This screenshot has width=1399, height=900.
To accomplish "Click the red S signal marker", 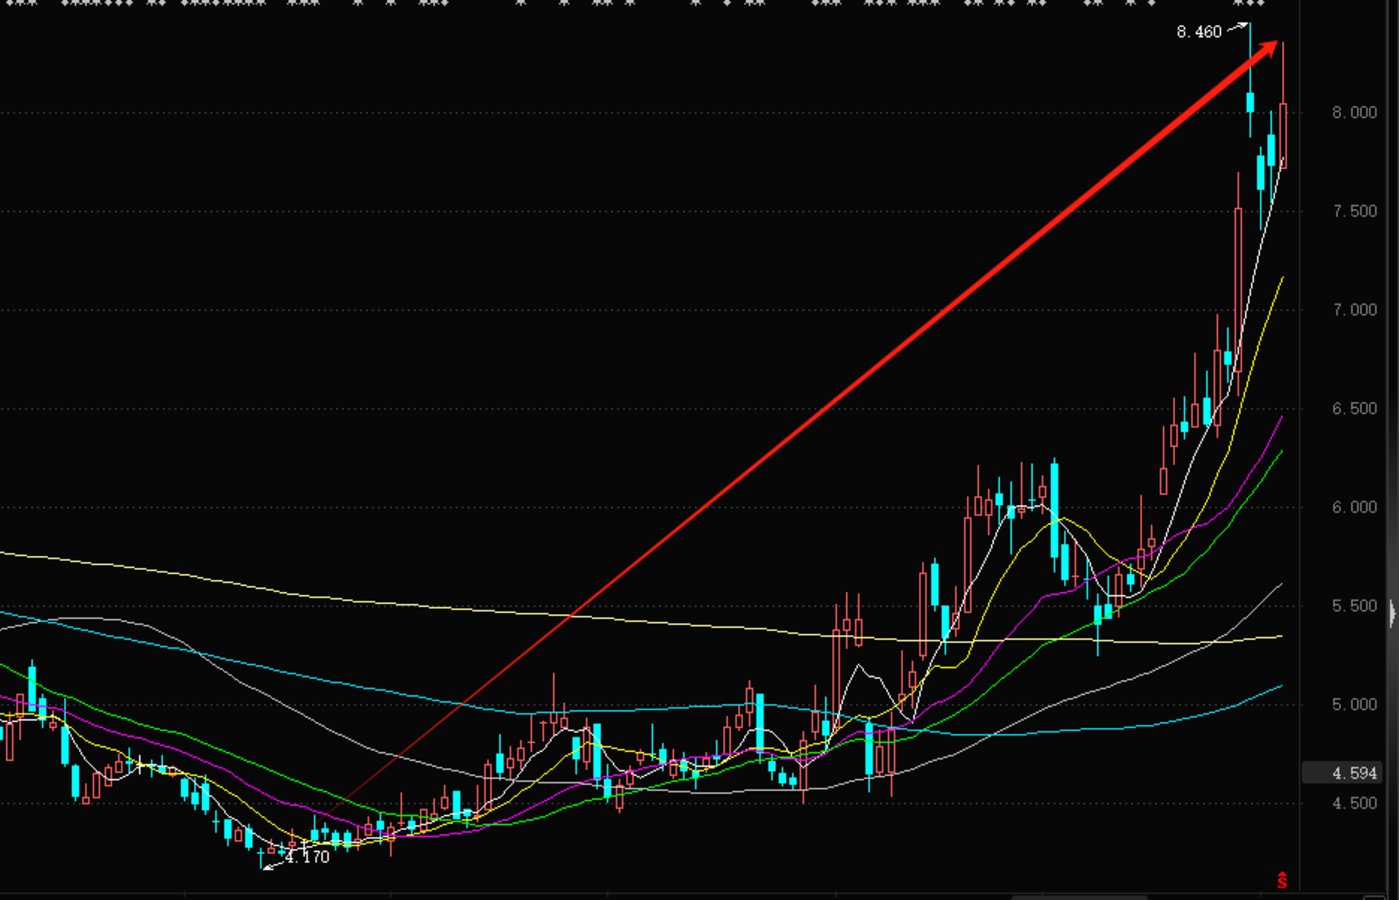I will coord(1282,880).
